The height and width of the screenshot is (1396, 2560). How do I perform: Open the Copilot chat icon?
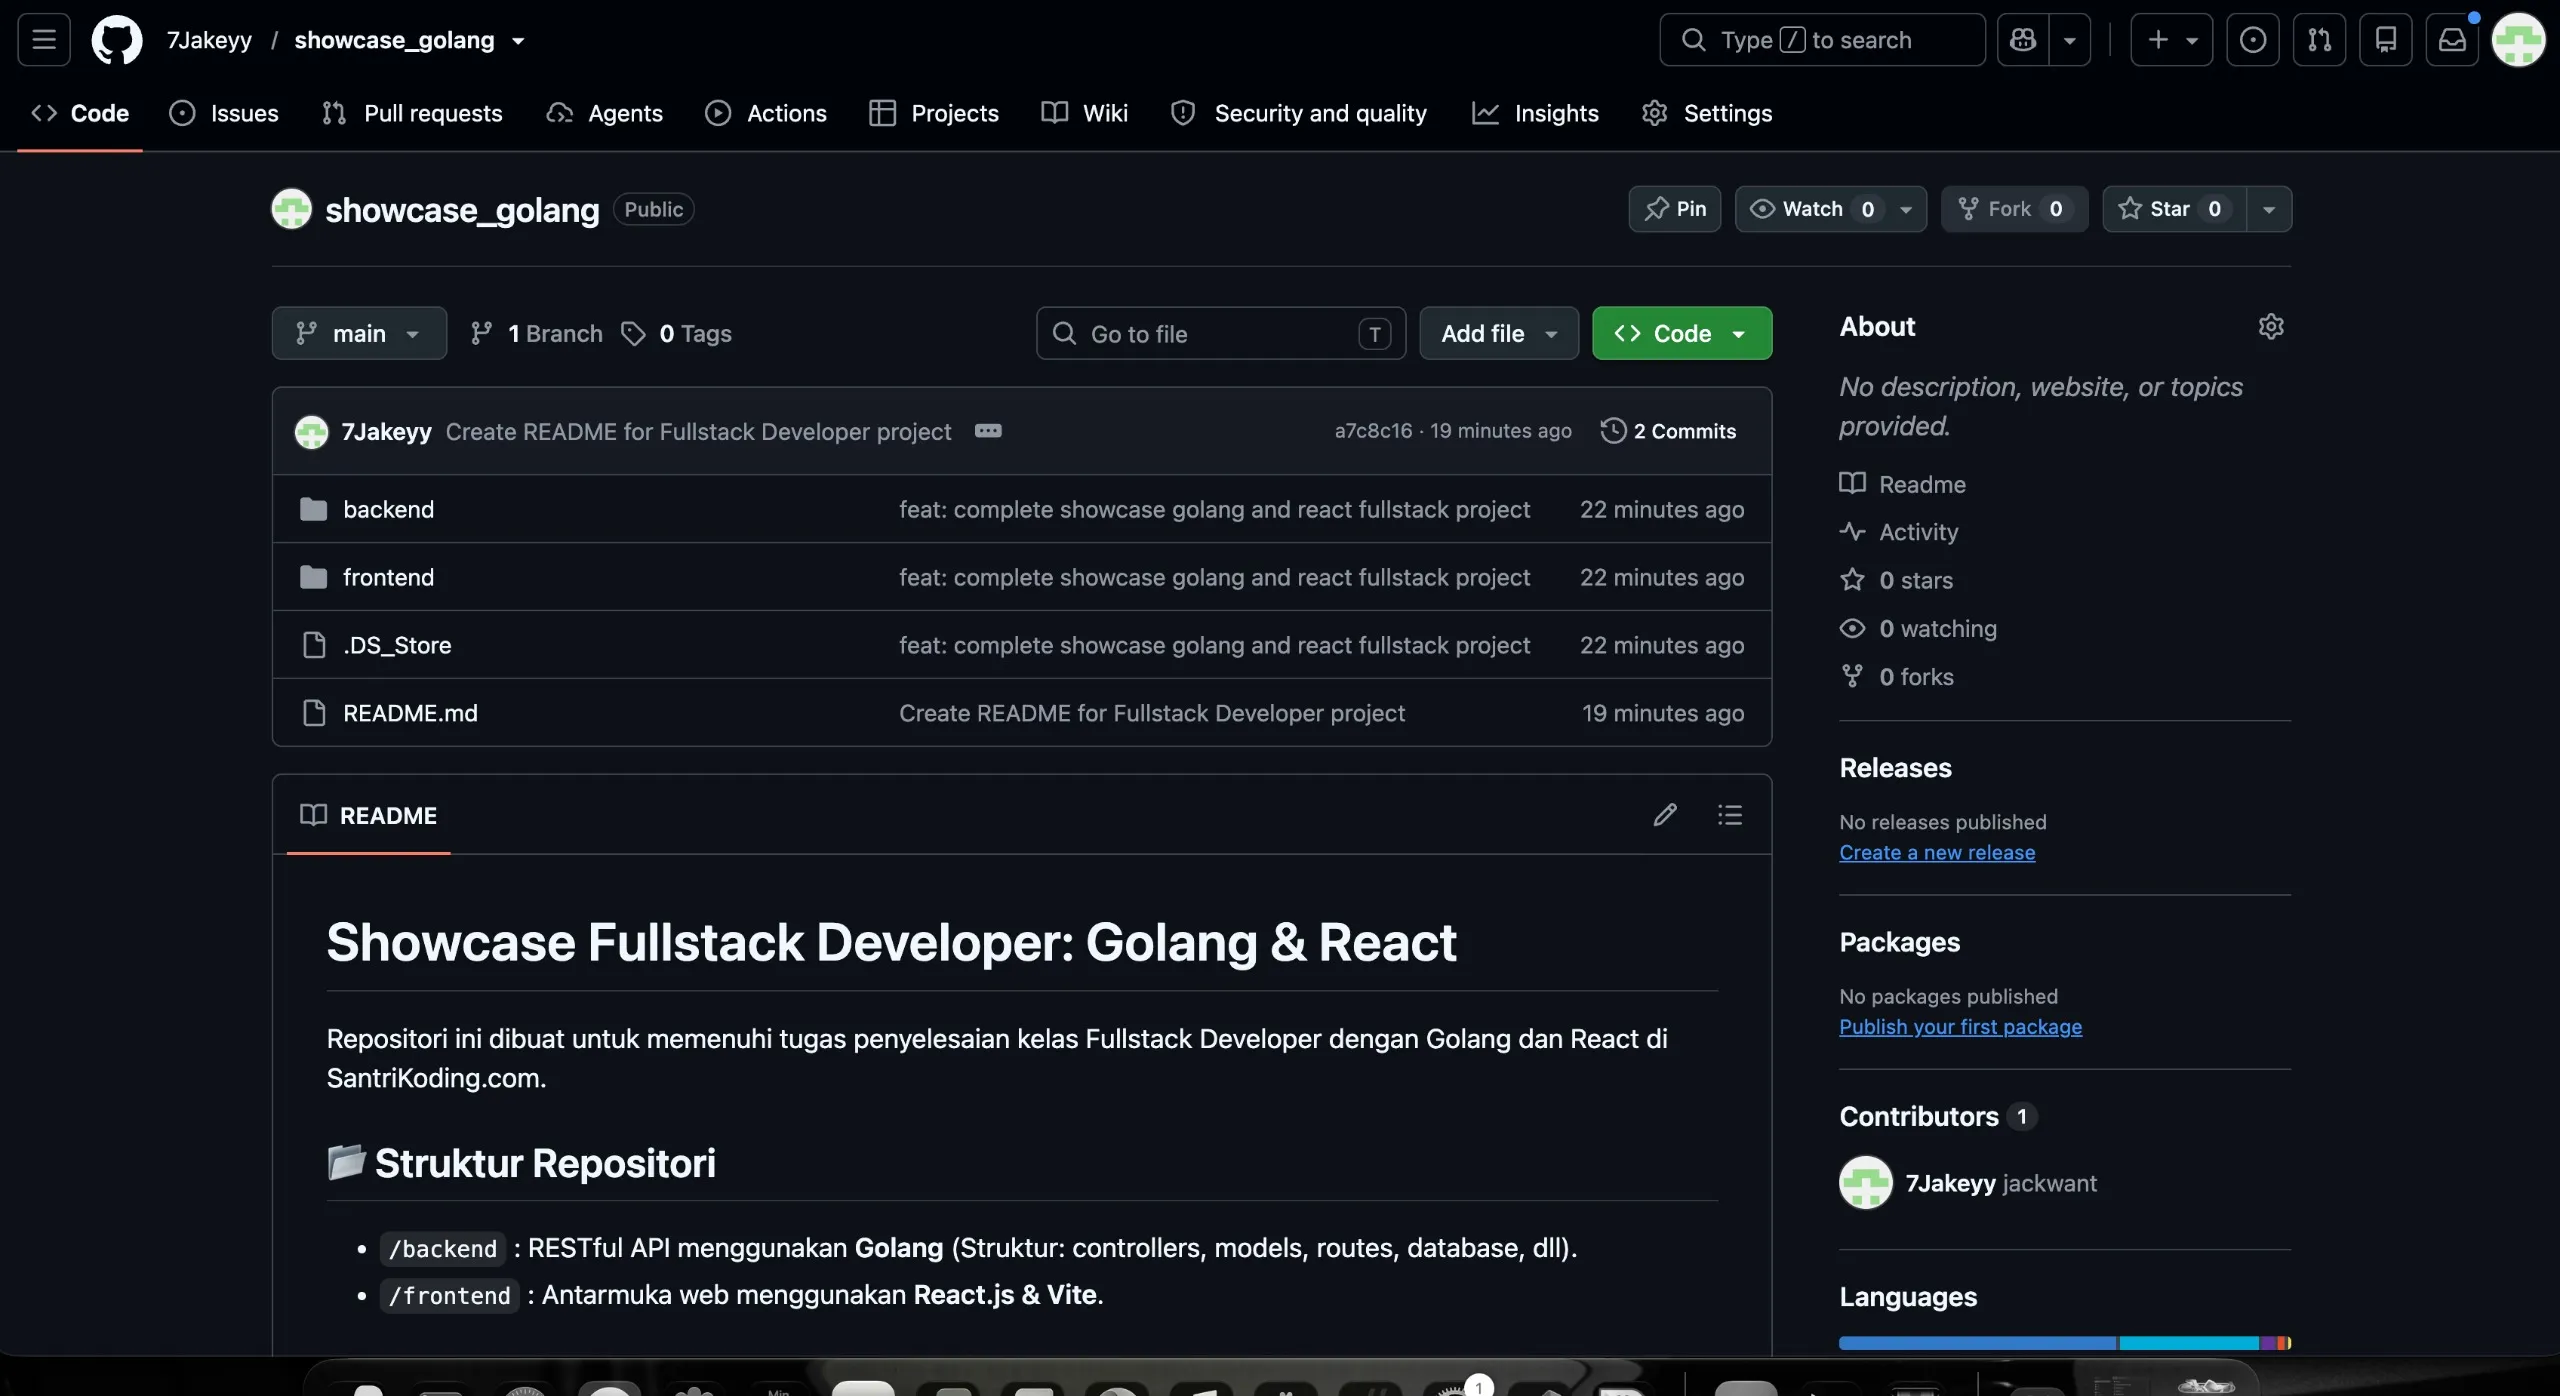[2023, 40]
